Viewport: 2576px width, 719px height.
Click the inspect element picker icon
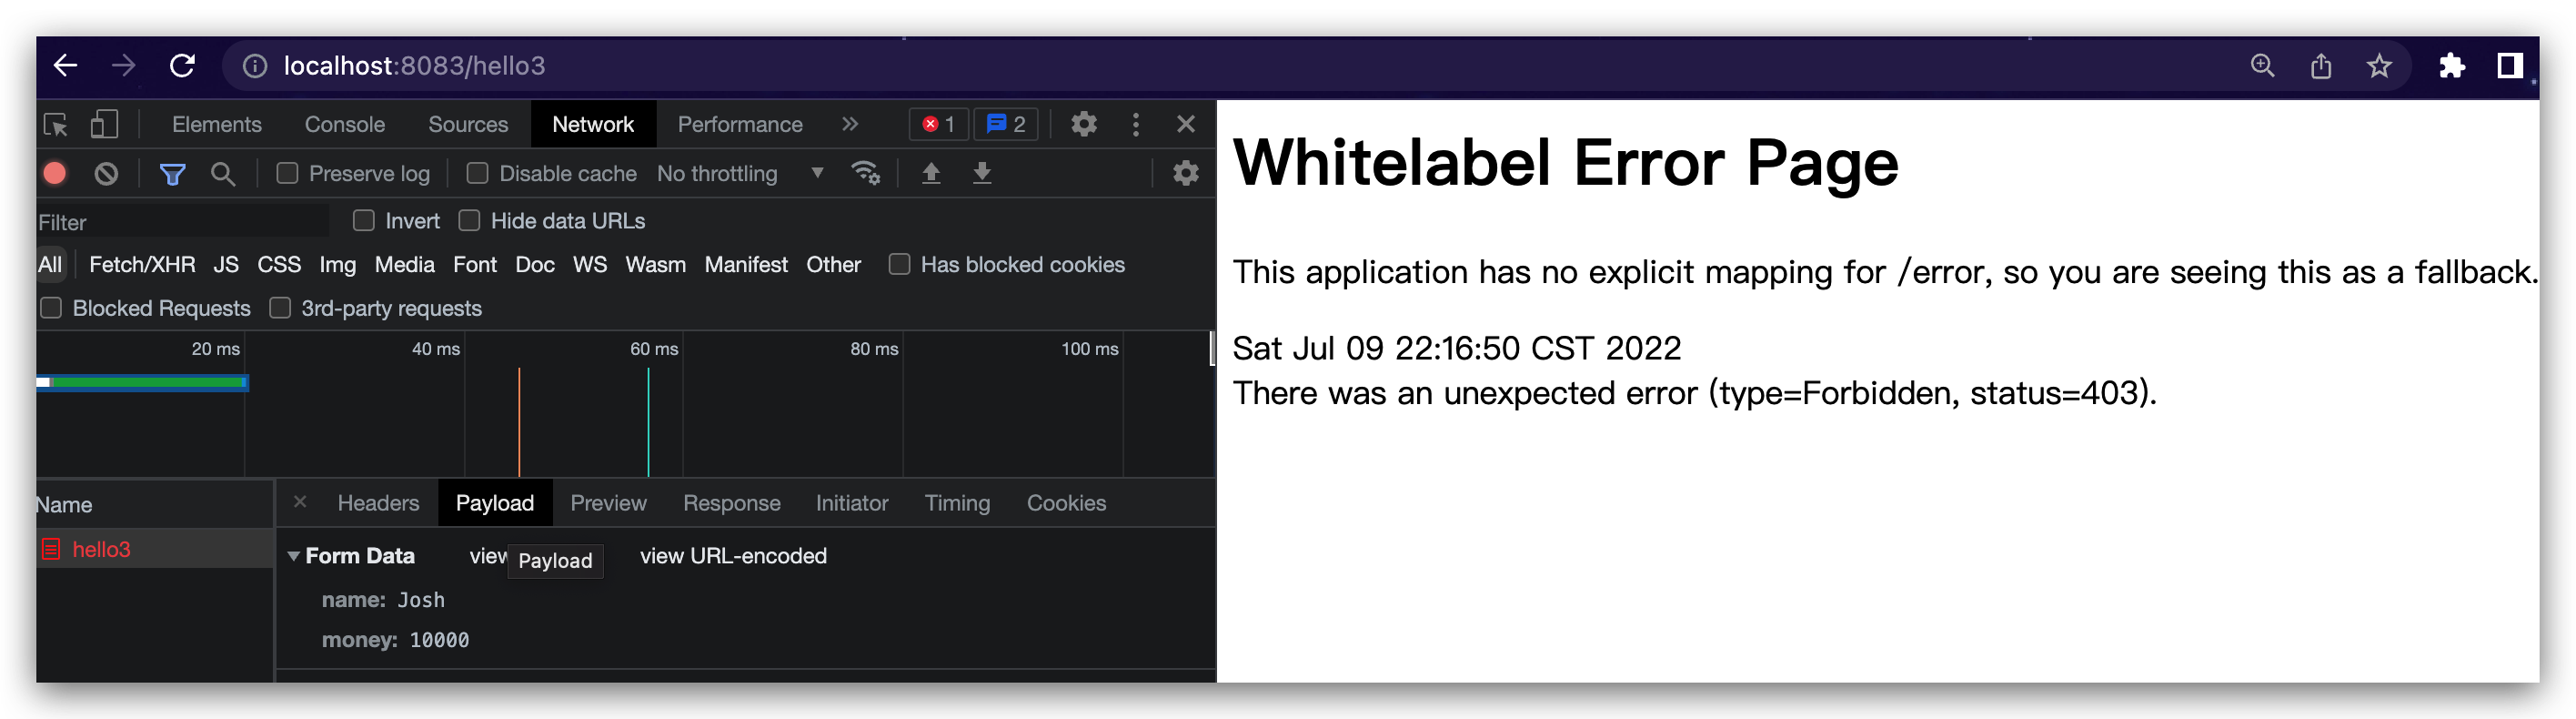(x=56, y=125)
